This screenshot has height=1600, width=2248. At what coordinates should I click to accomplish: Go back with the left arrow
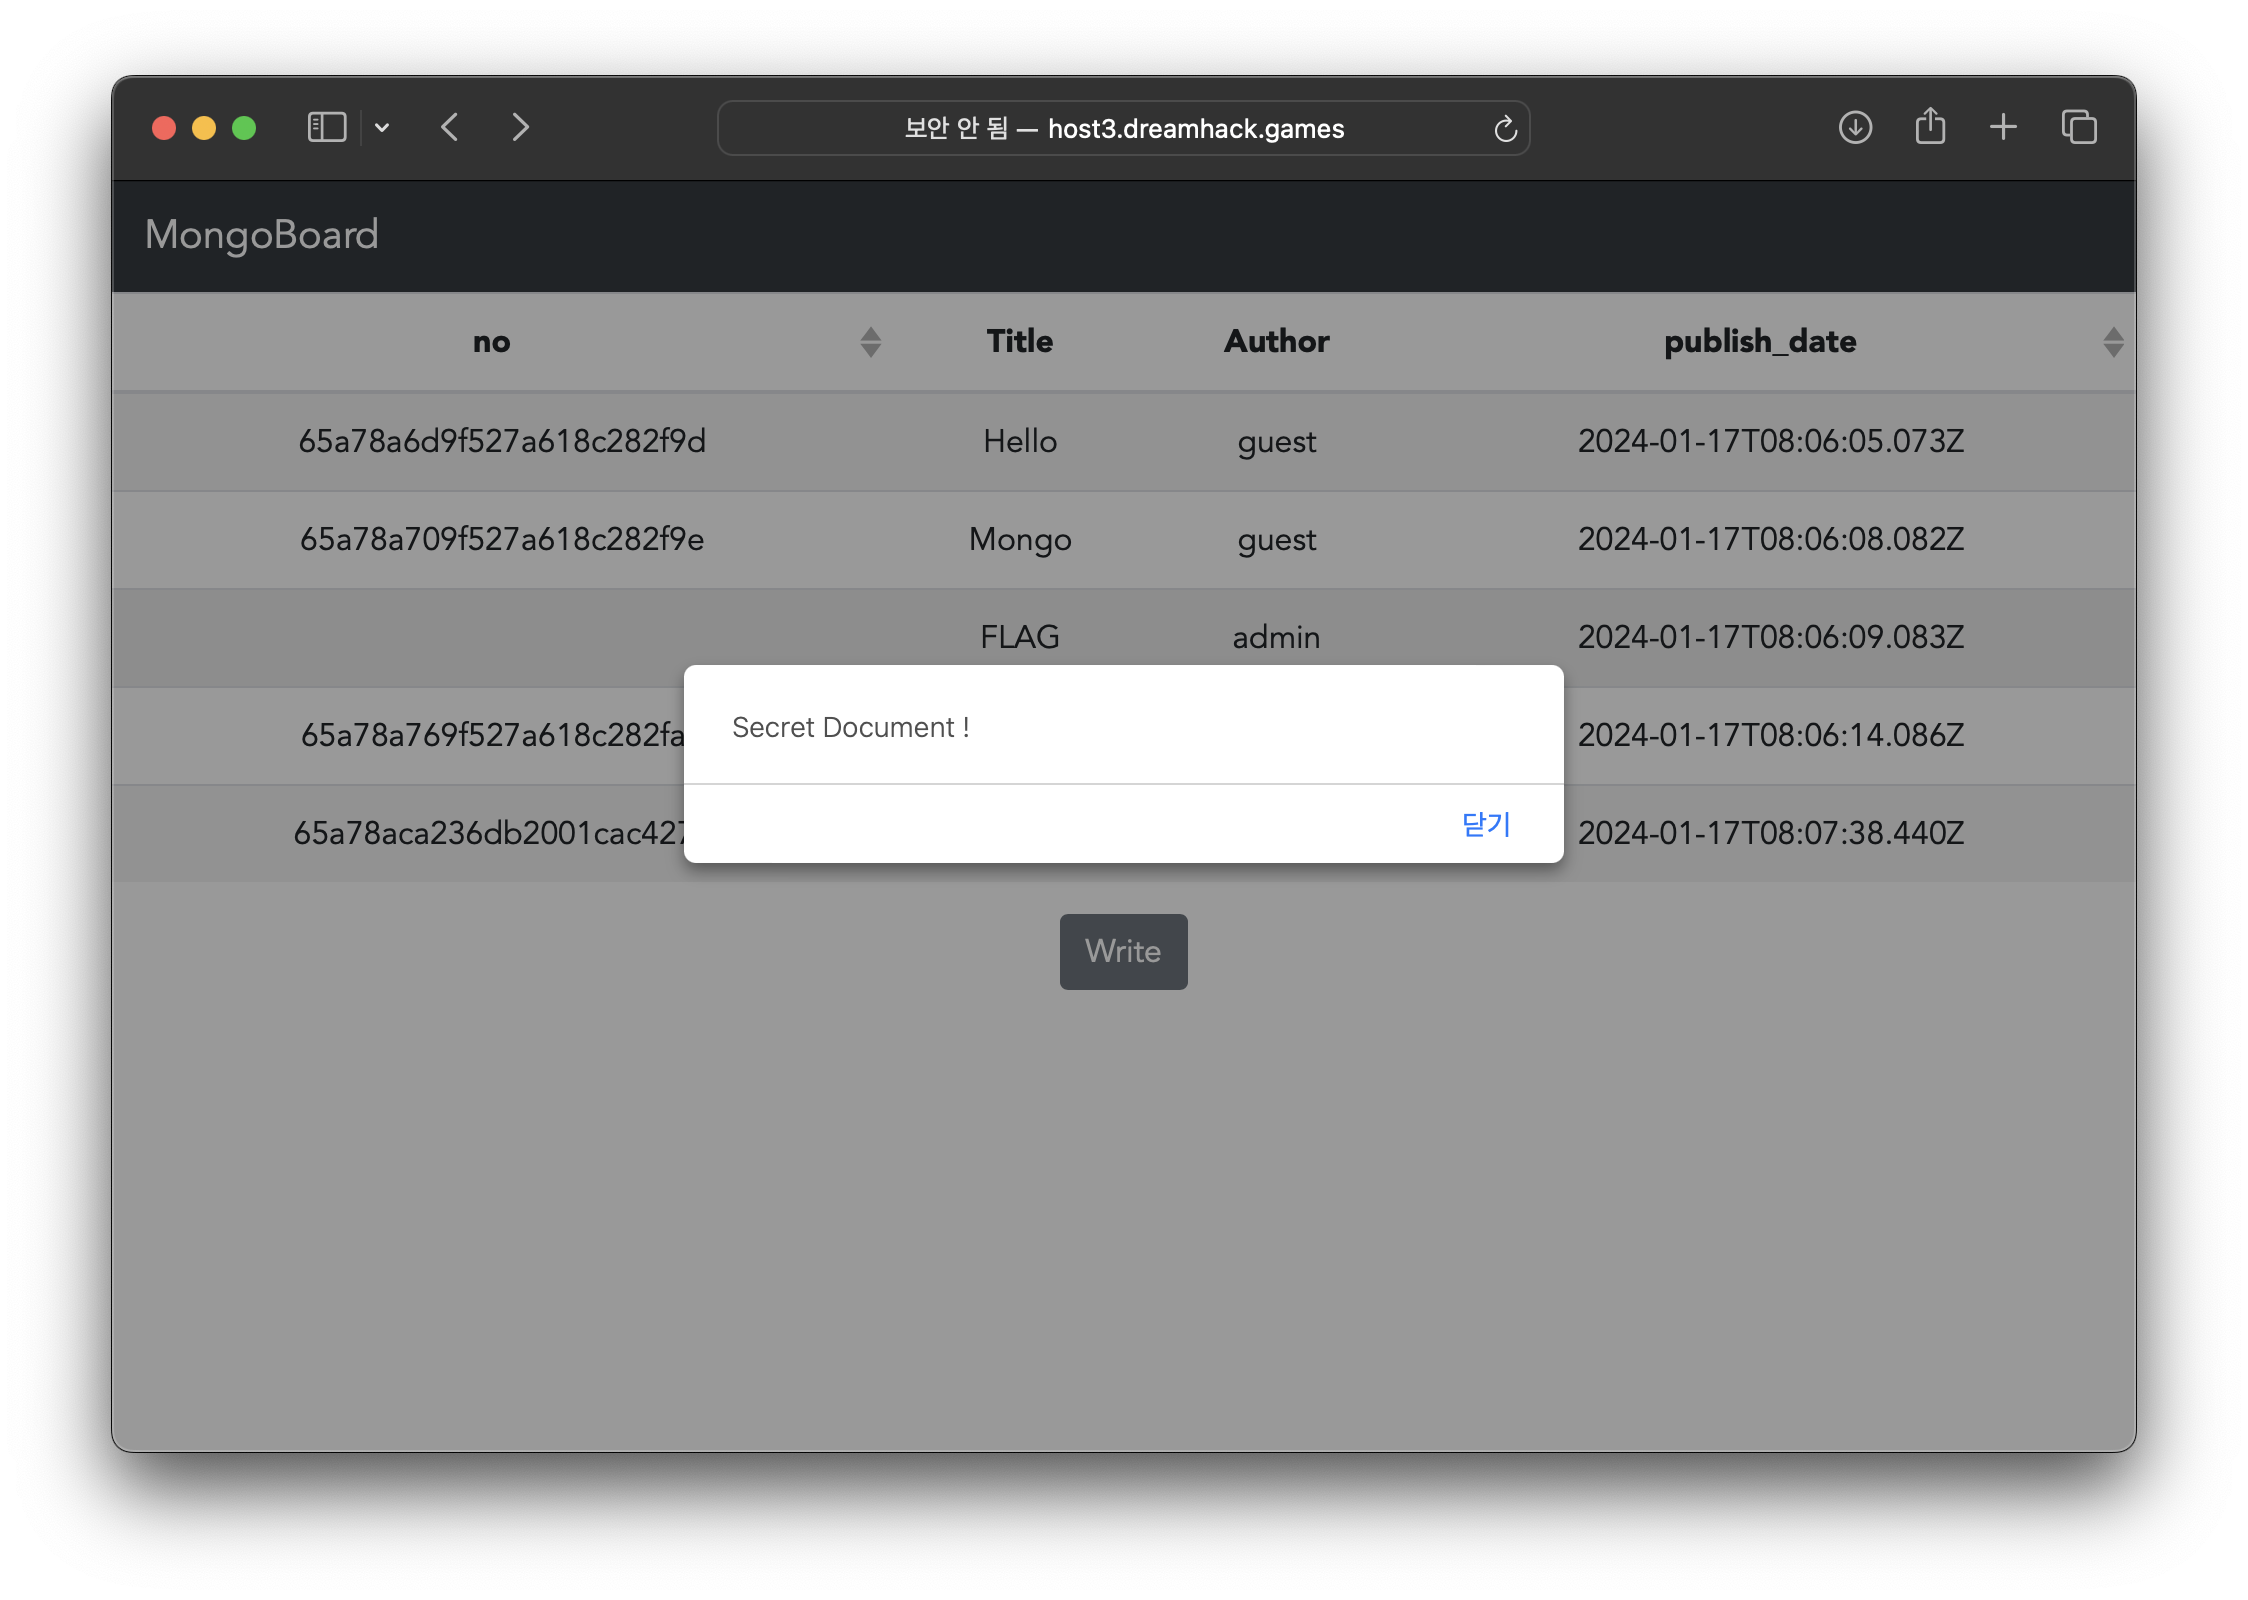(450, 128)
